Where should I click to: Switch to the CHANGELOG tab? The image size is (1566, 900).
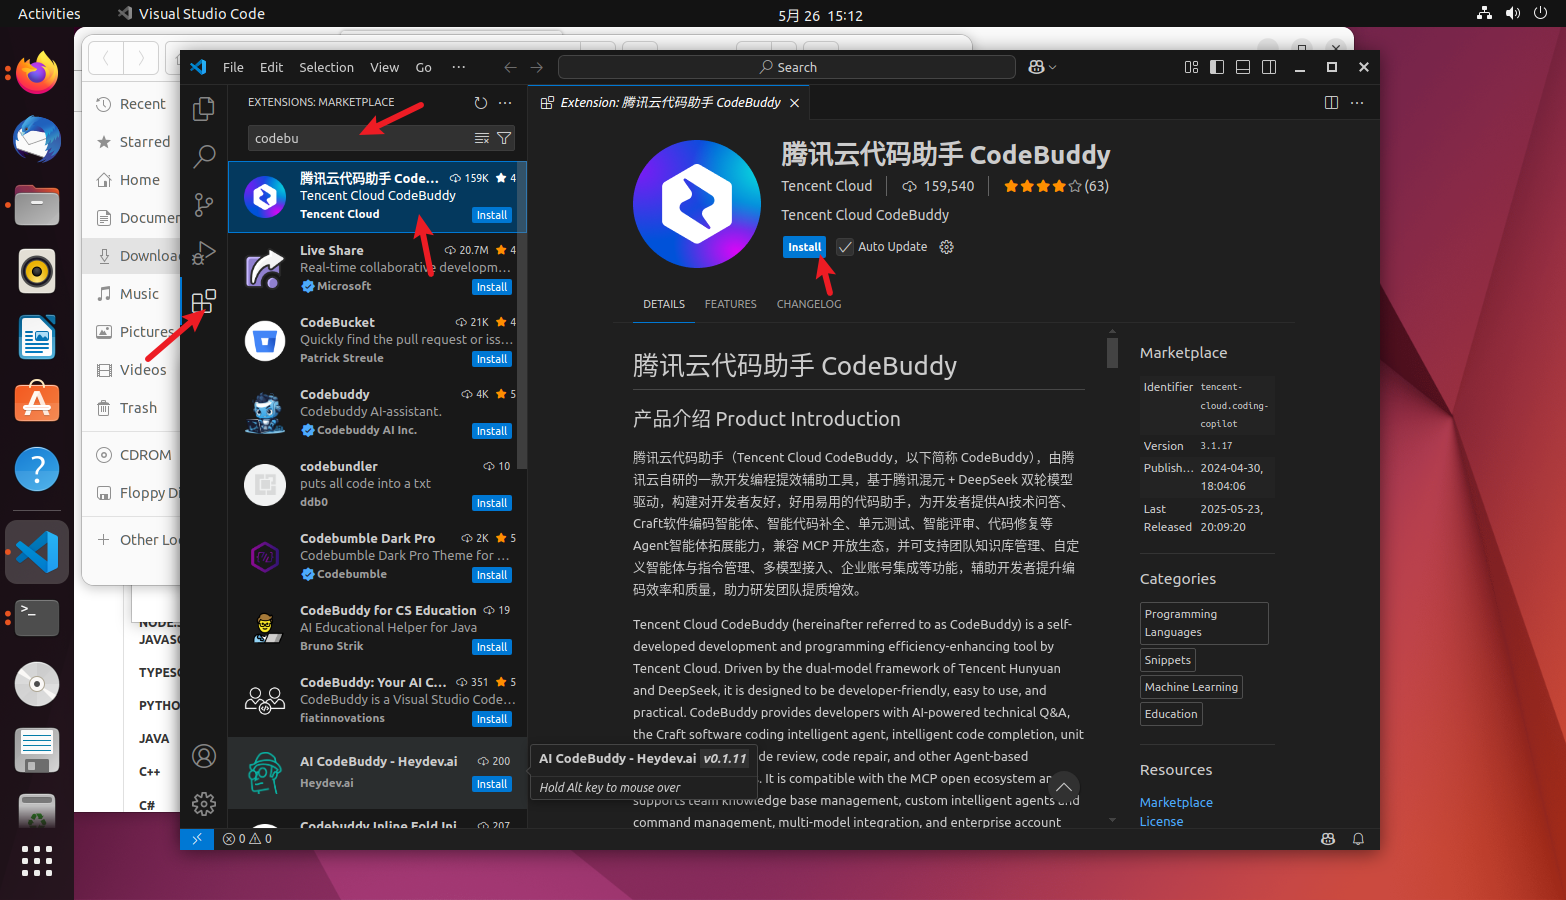[809, 304]
